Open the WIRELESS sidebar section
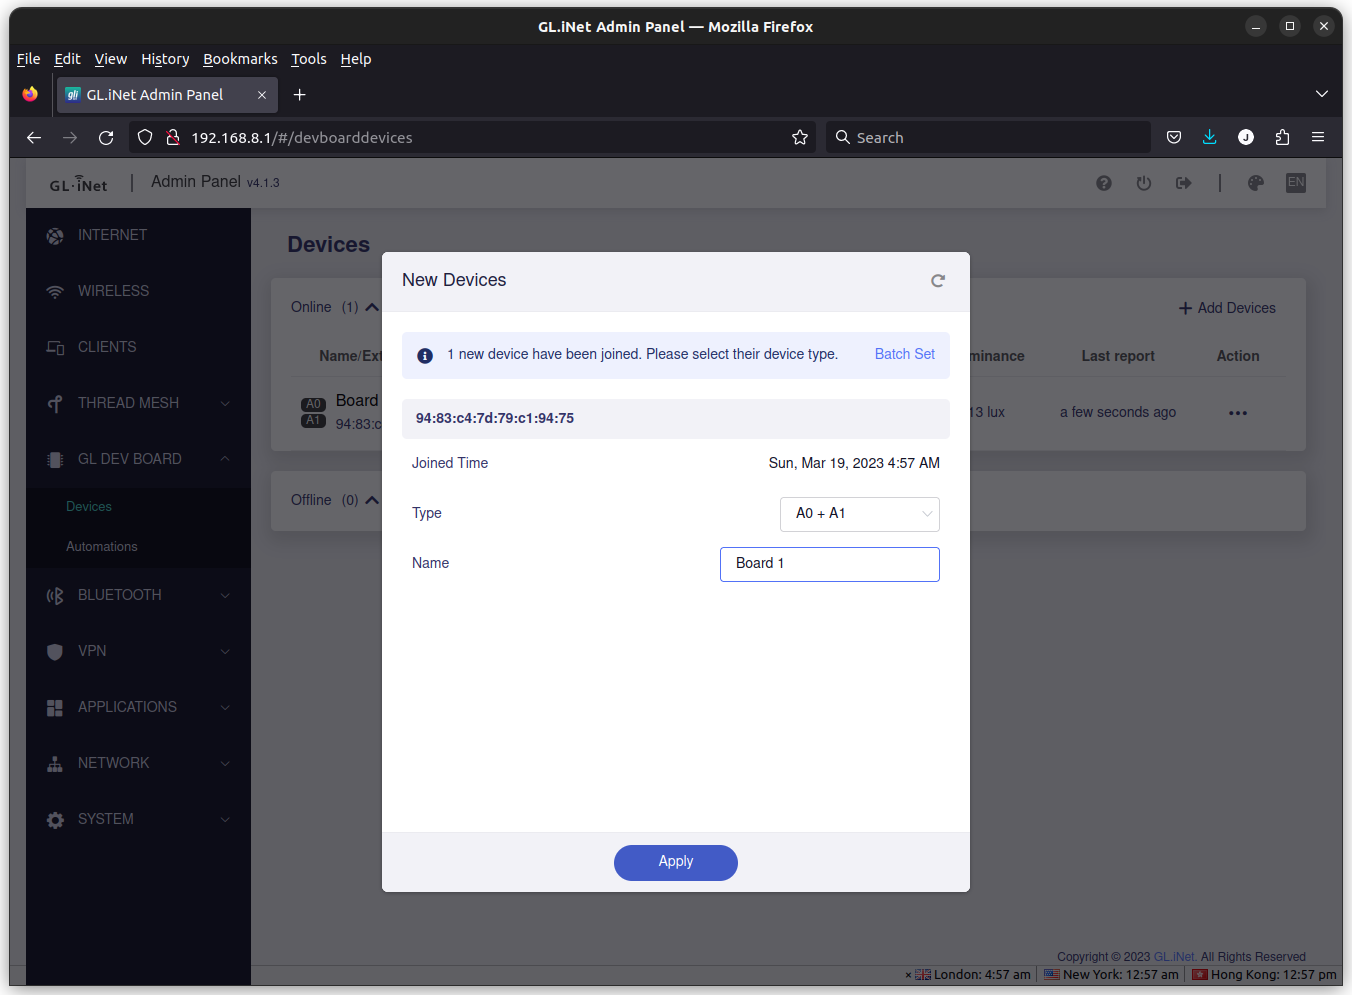Image resolution: width=1352 pixels, height=995 pixels. (138, 291)
